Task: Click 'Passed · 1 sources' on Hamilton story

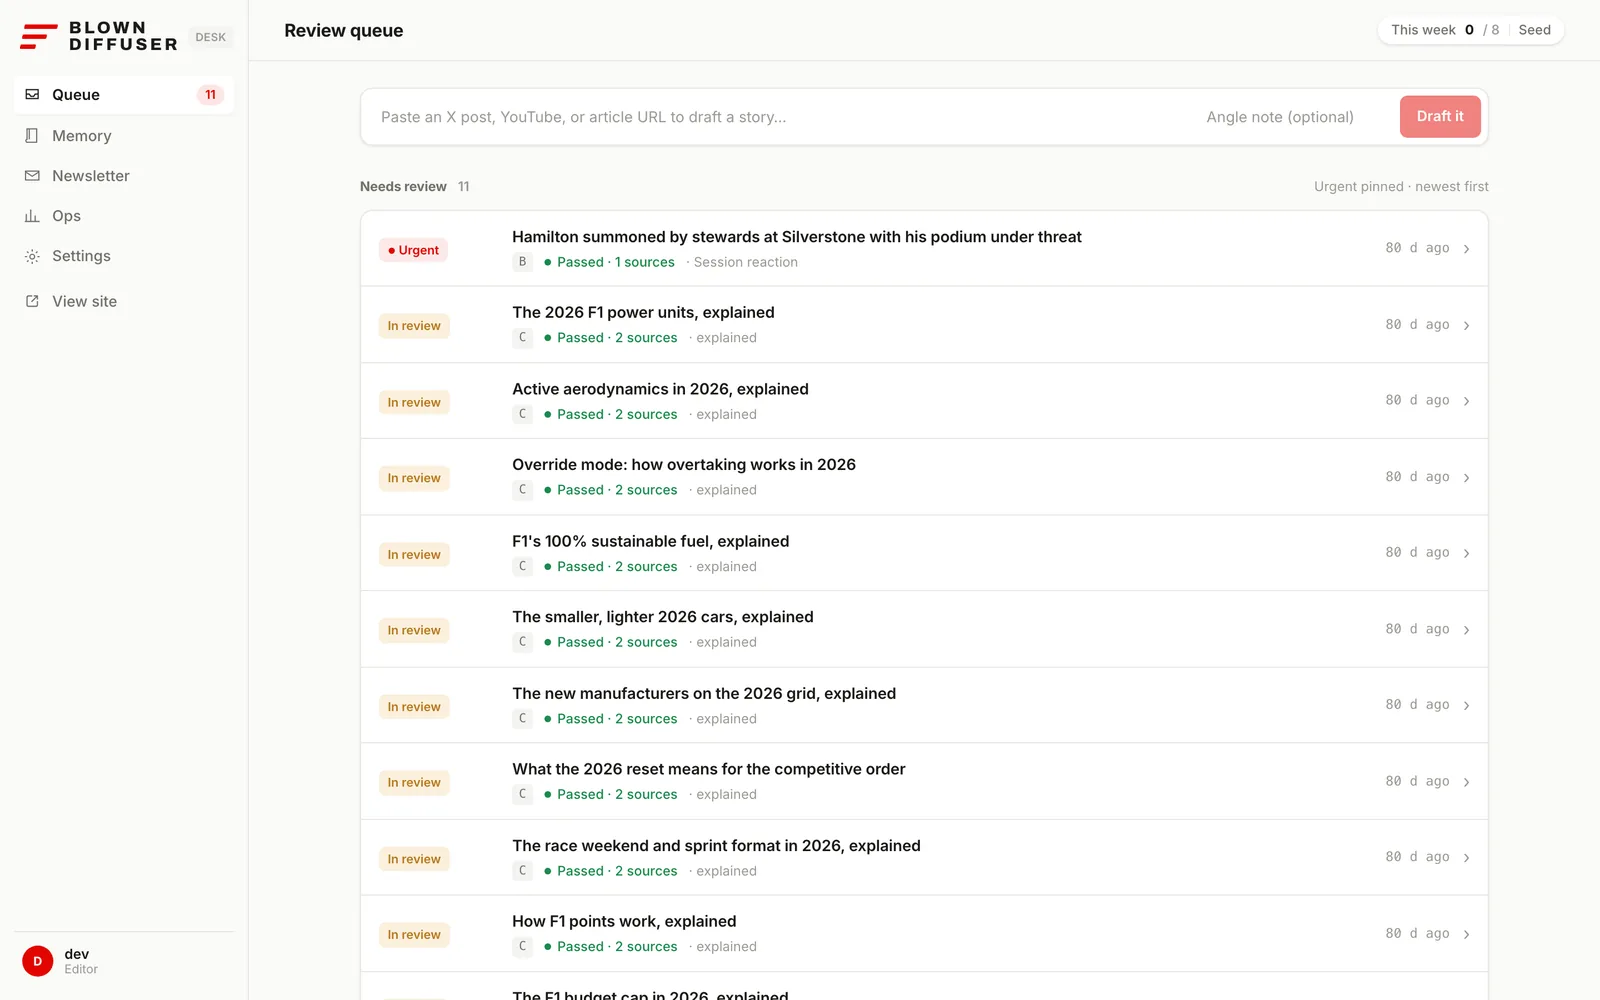Action: [x=610, y=262]
